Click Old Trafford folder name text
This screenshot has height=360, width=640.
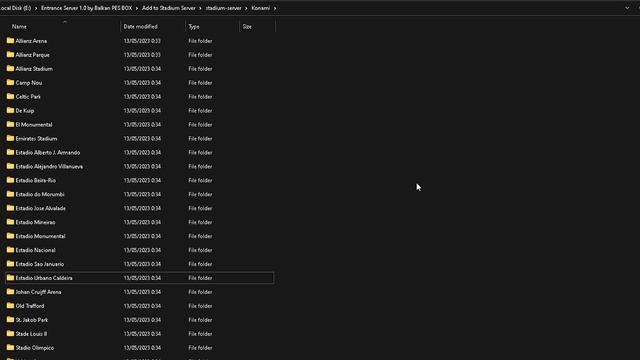[30, 306]
